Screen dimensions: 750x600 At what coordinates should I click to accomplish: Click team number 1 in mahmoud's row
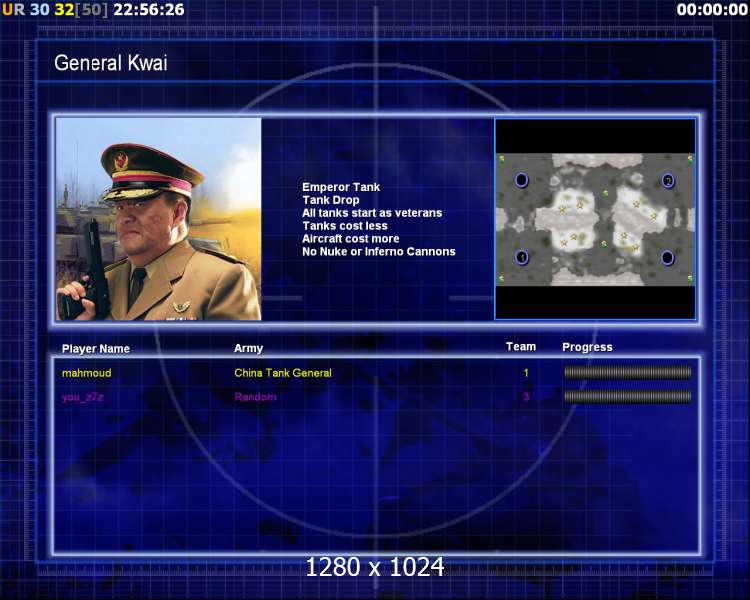click(x=526, y=373)
